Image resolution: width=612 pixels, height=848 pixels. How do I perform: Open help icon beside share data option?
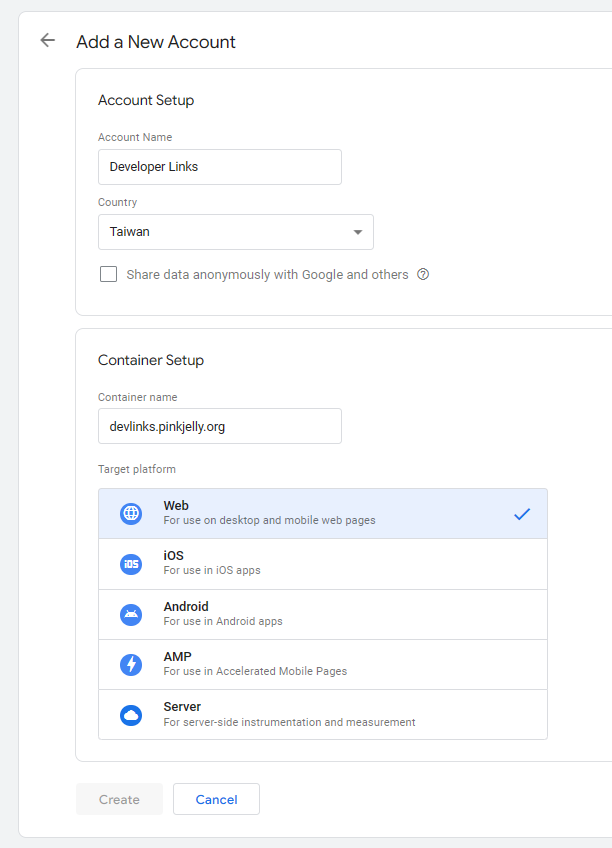[x=423, y=275]
